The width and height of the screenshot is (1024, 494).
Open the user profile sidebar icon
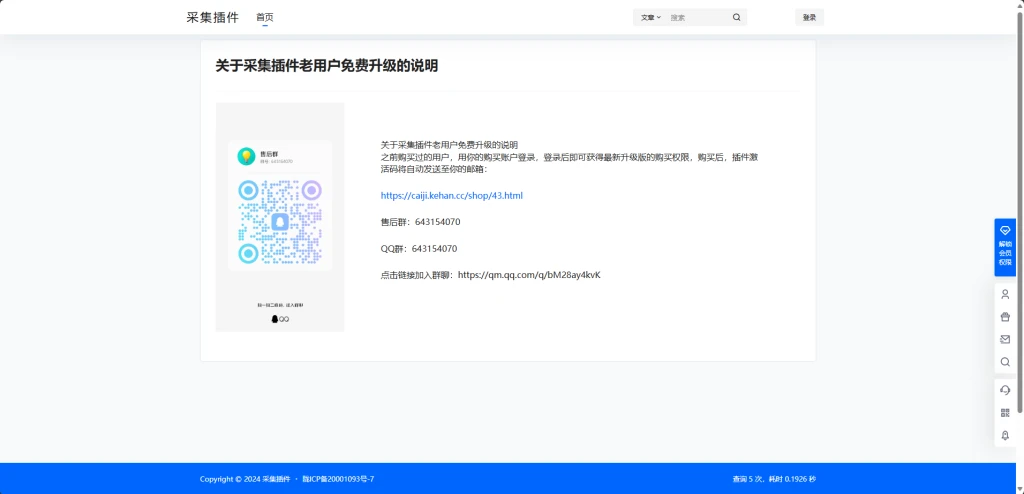click(1005, 294)
